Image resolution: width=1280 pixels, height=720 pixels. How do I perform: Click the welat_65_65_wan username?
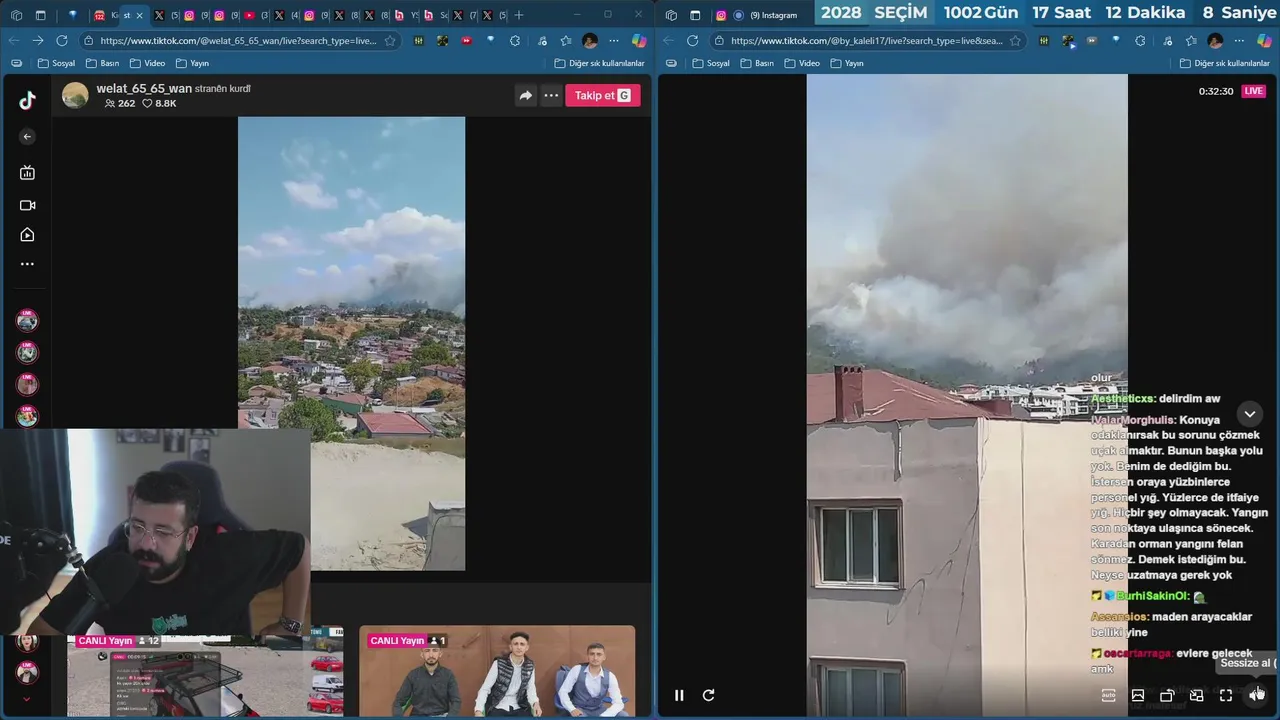[x=144, y=89]
